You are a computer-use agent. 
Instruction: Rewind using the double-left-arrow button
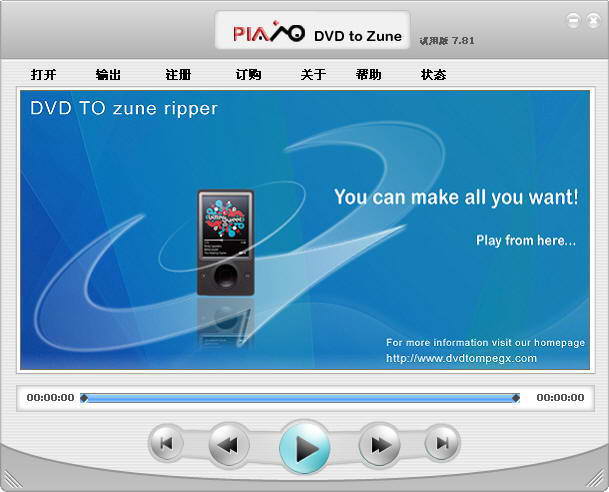229,444
